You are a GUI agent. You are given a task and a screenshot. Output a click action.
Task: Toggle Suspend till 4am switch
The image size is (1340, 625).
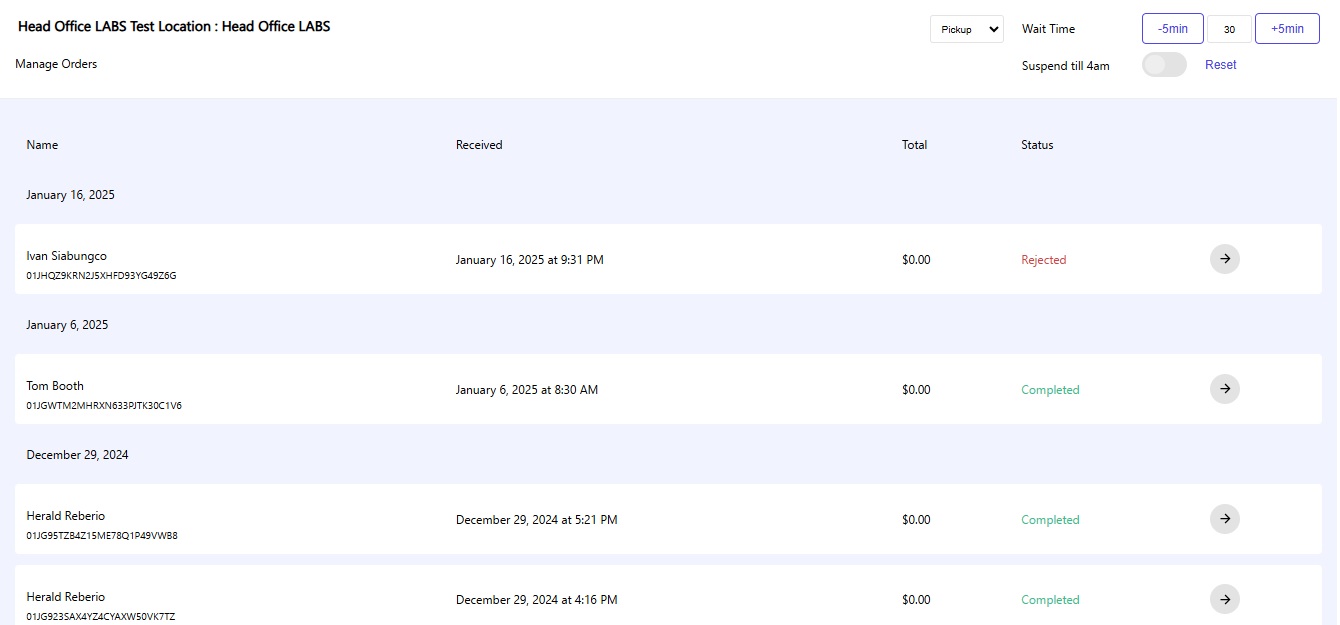click(x=1164, y=65)
